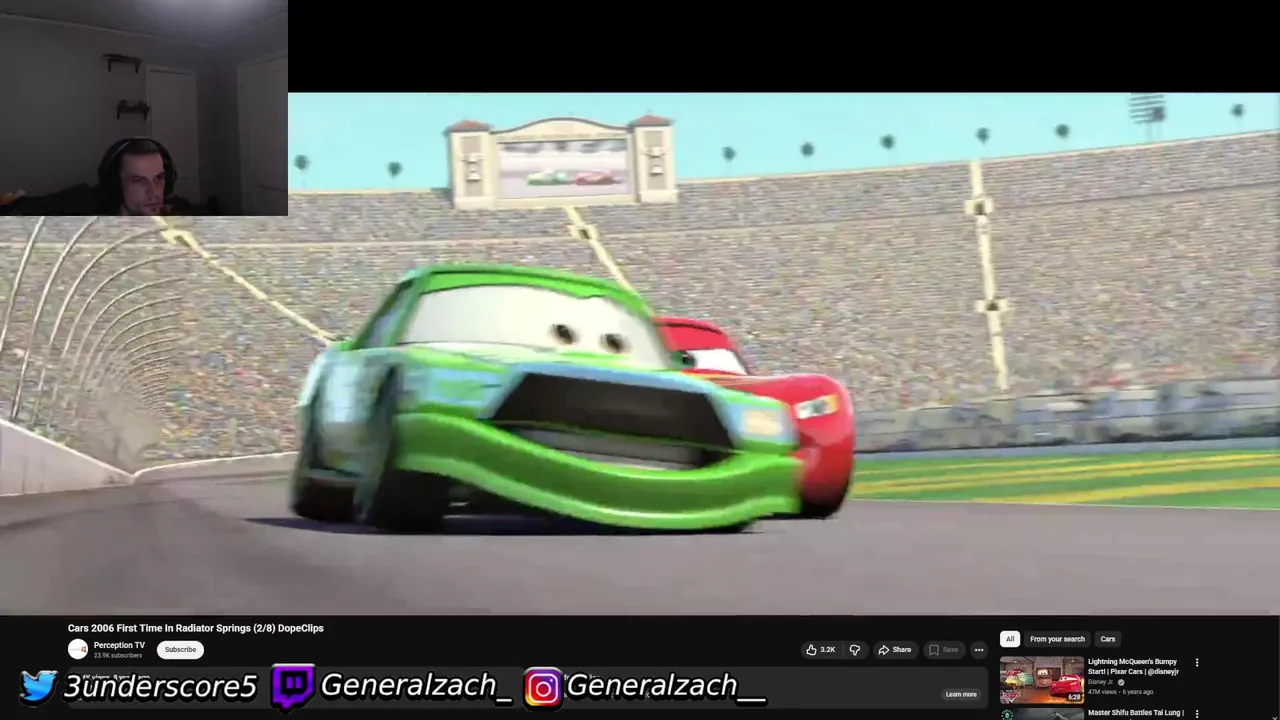
Task: Open options menu for Lightning McQueen's Bumpy Start
Action: [1197, 662]
